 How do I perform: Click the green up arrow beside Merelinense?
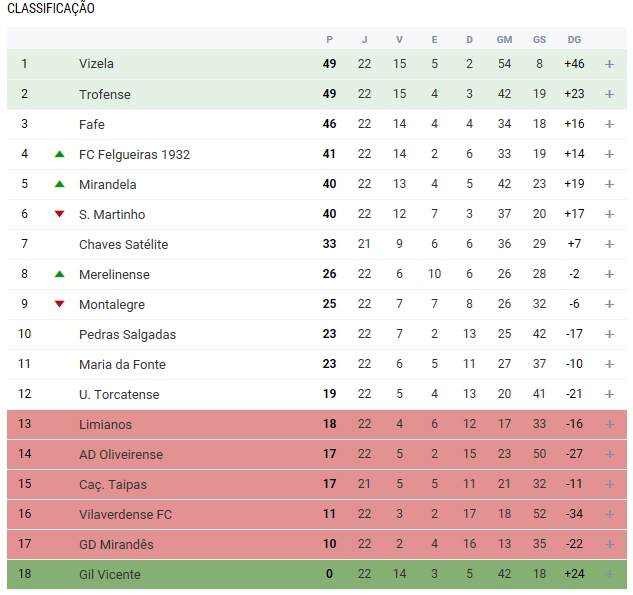[59, 274]
